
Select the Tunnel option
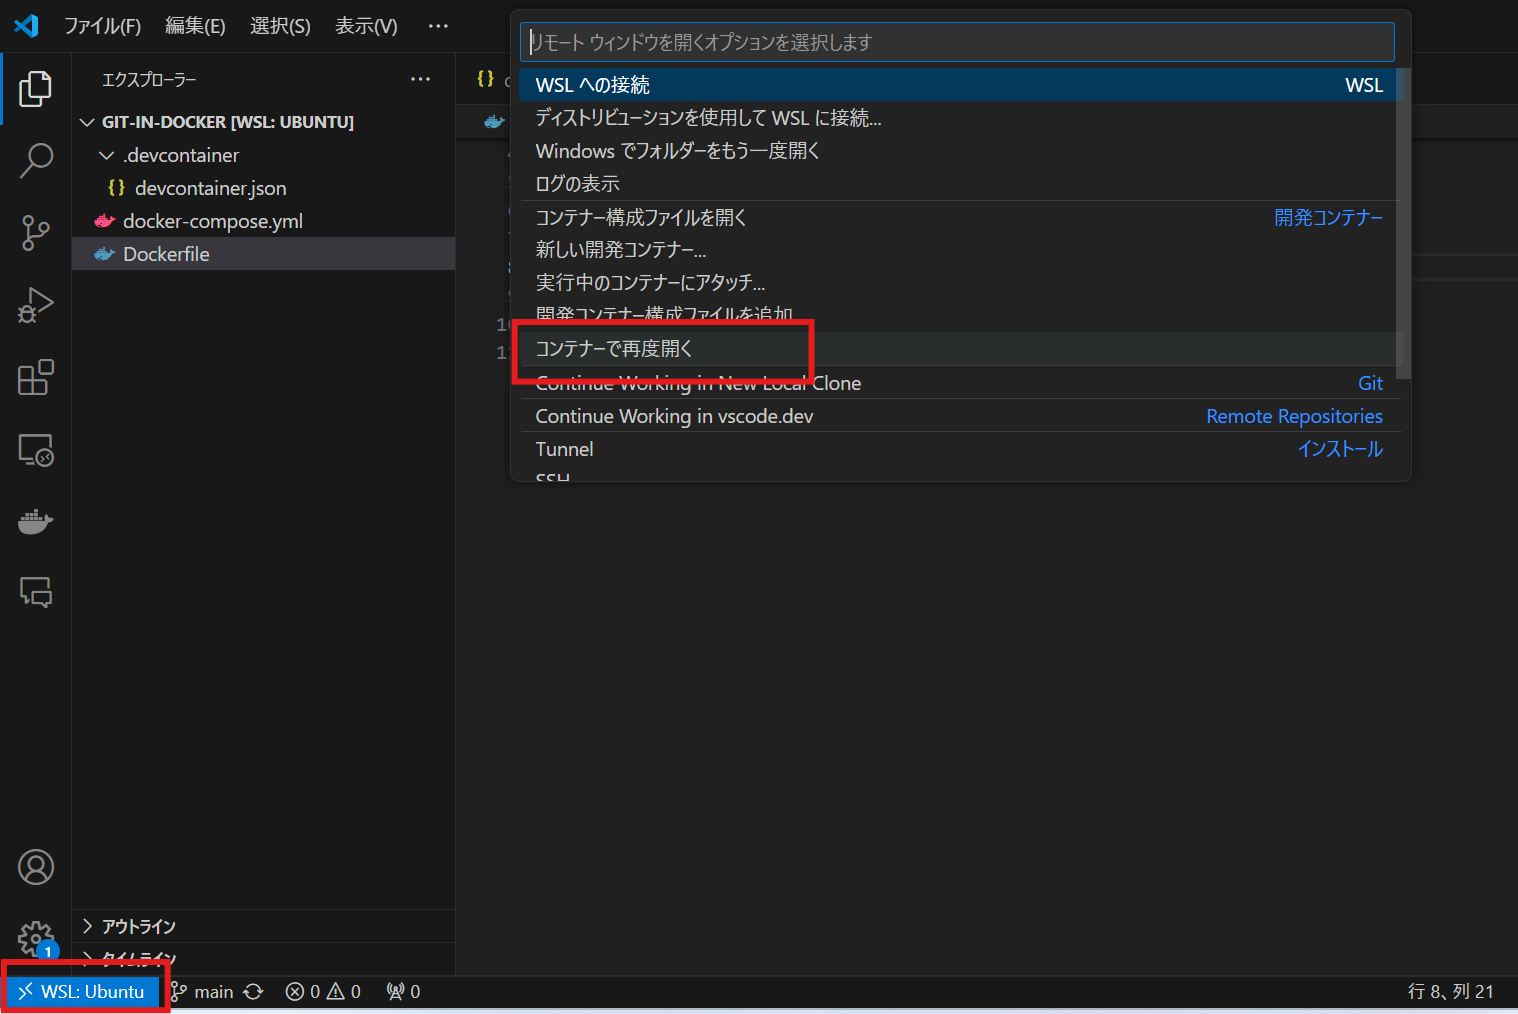coord(958,449)
